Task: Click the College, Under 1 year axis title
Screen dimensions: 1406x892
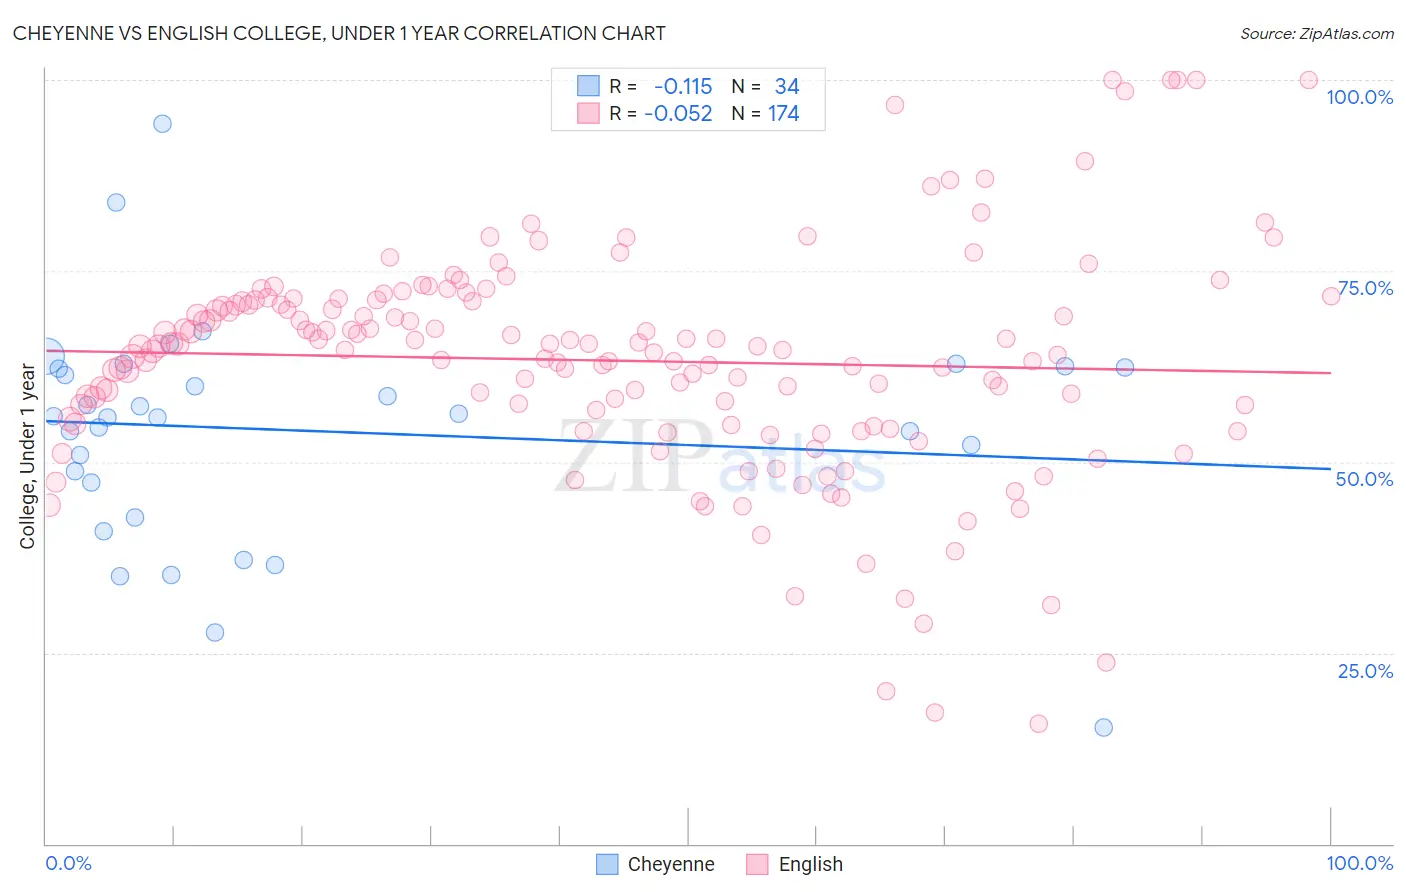Action: tap(27, 457)
